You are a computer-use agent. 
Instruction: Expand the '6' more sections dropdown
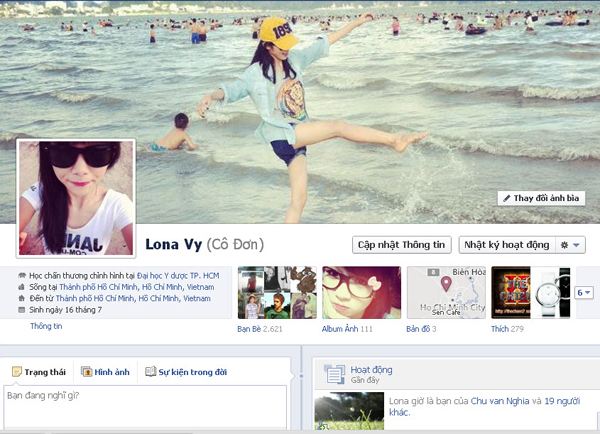point(584,293)
